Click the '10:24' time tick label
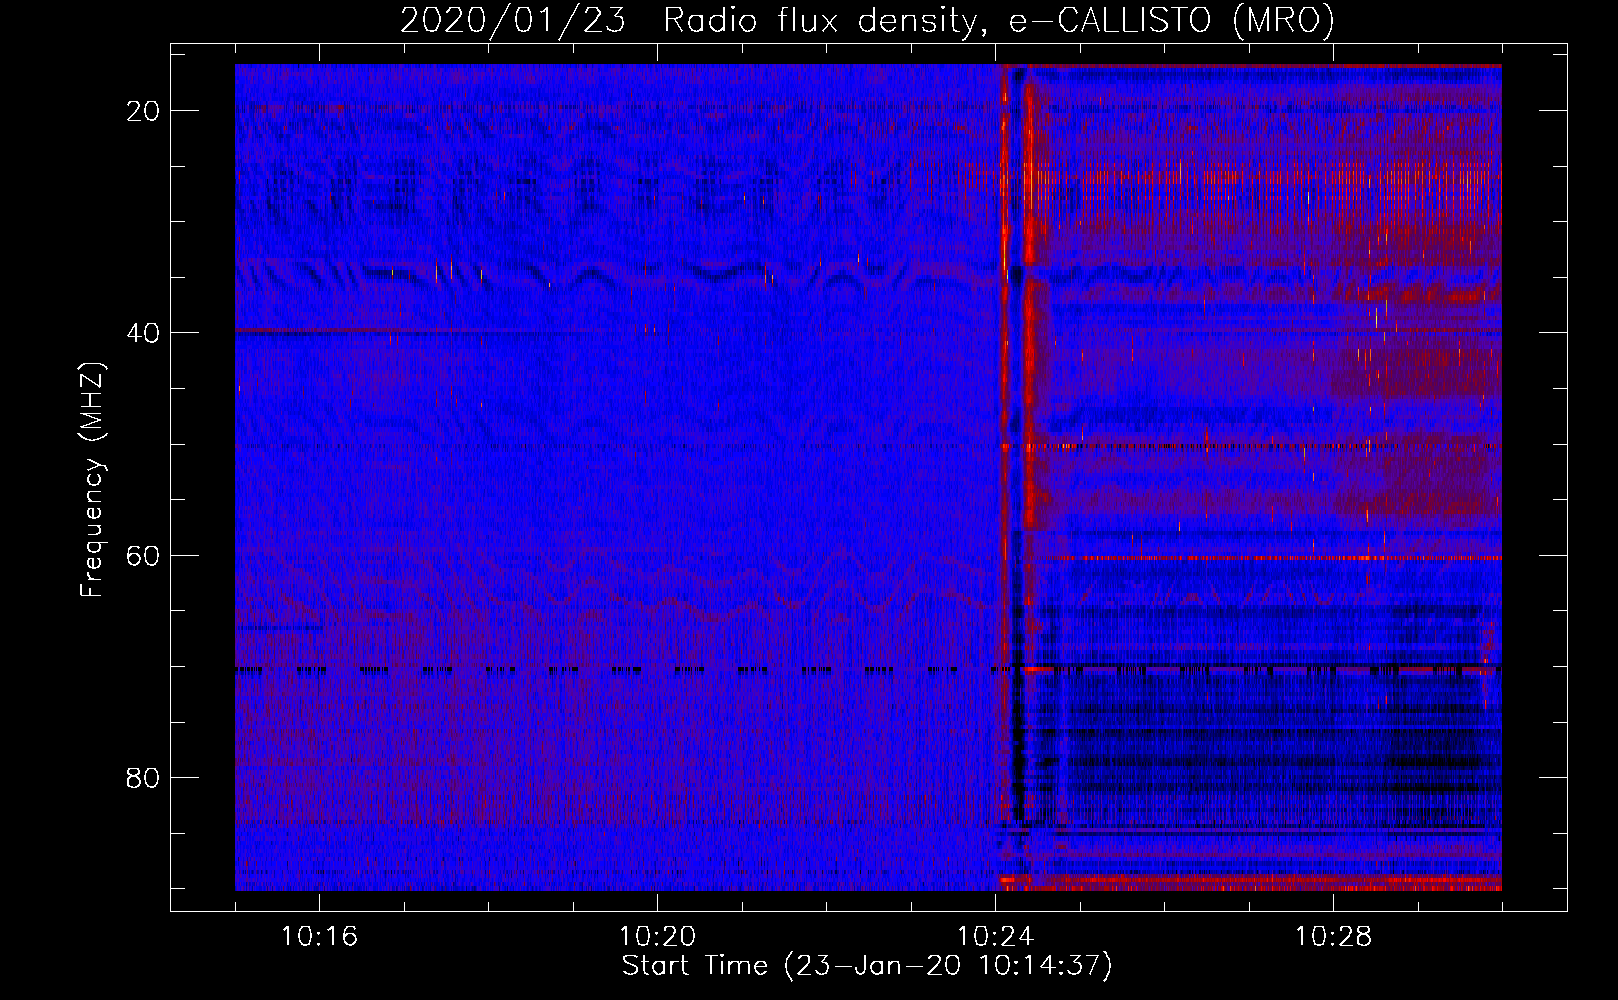This screenshot has height=1000, width=1618. tap(995, 937)
